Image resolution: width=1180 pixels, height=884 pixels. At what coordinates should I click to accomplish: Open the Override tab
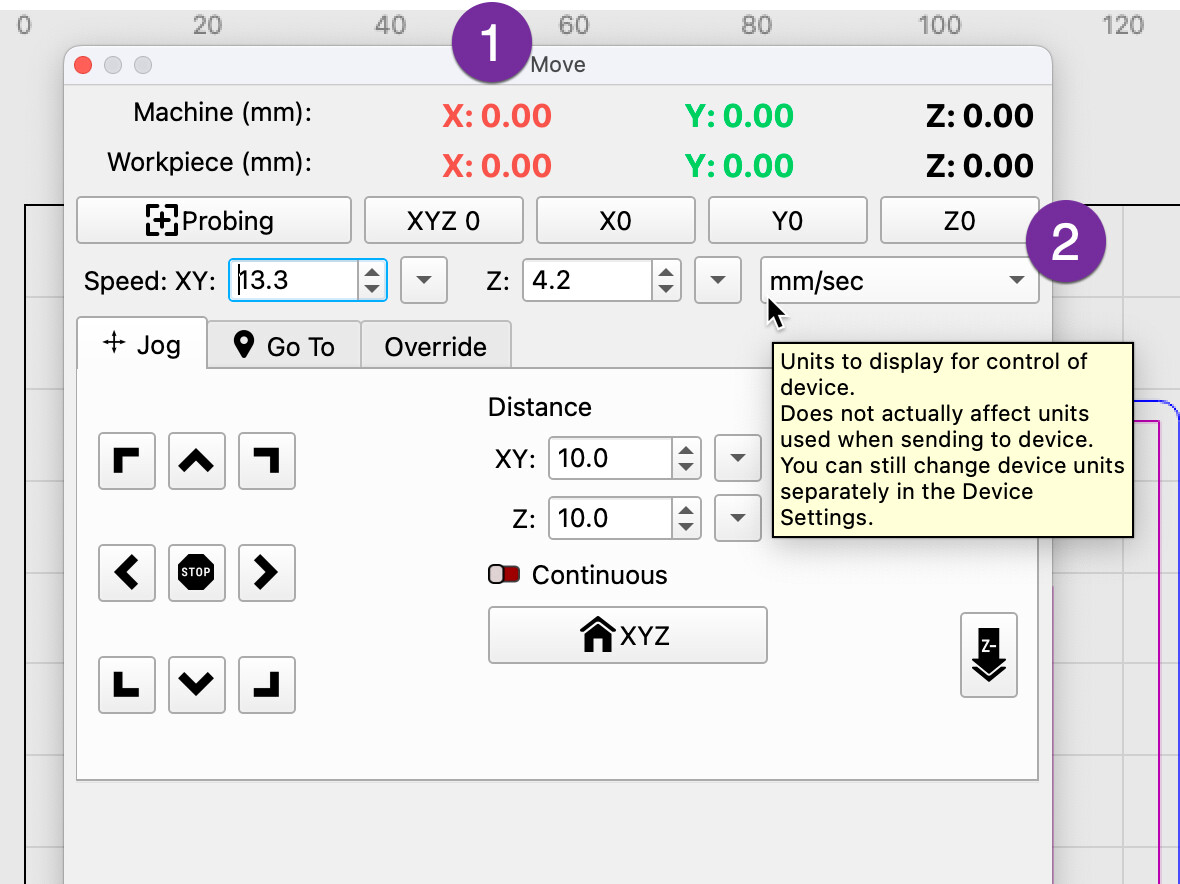pyautogui.click(x=435, y=346)
